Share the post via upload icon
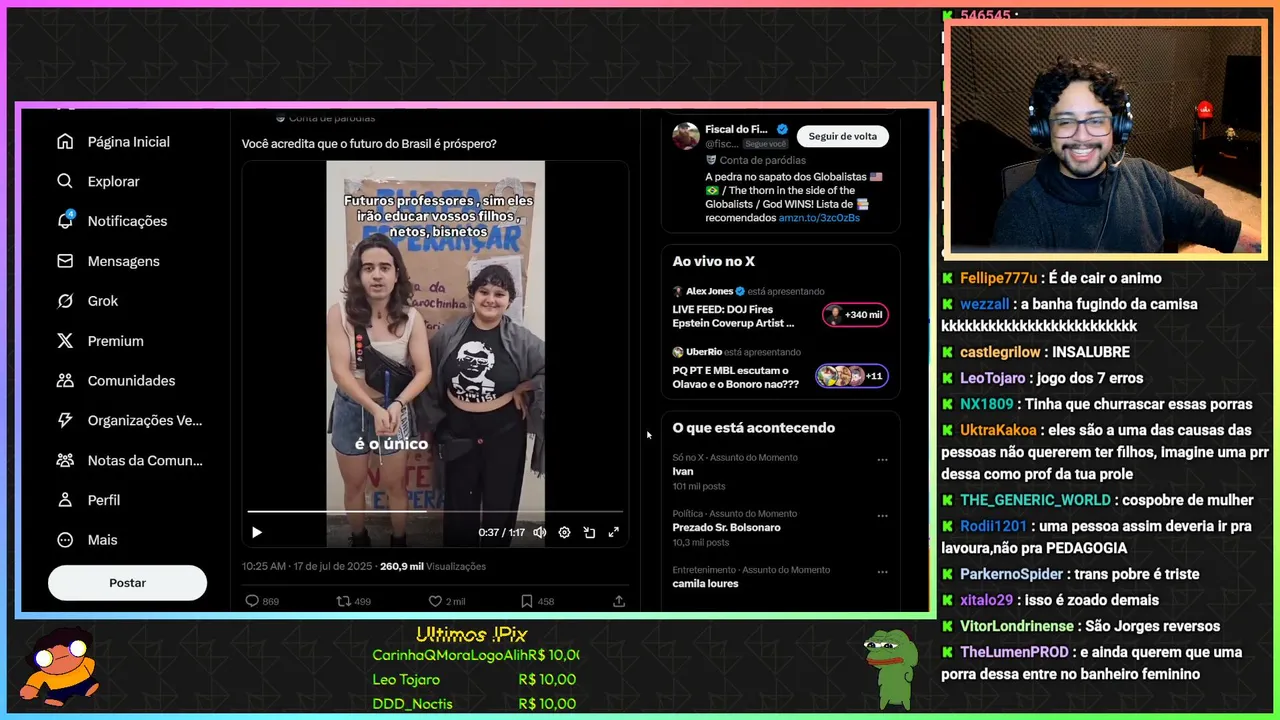This screenshot has height=720, width=1280. pyautogui.click(x=619, y=601)
